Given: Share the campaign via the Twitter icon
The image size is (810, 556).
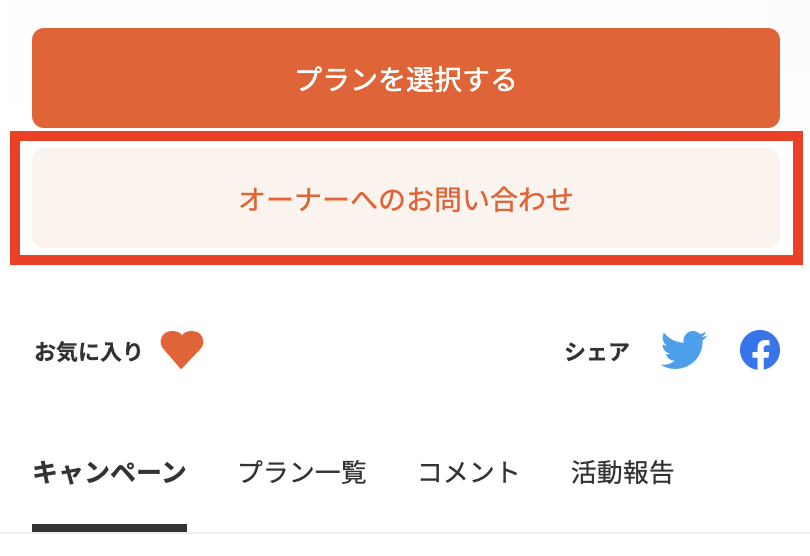Looking at the screenshot, I should point(684,350).
